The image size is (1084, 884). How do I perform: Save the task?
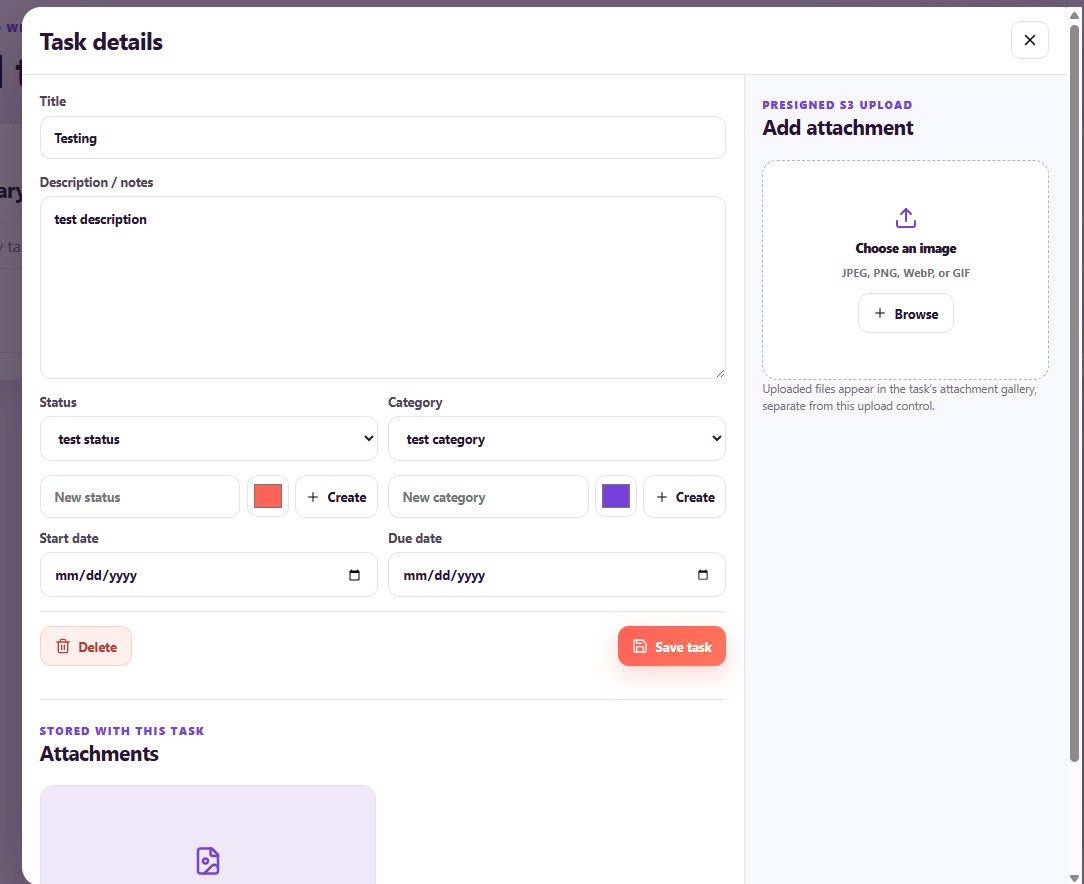pos(671,646)
